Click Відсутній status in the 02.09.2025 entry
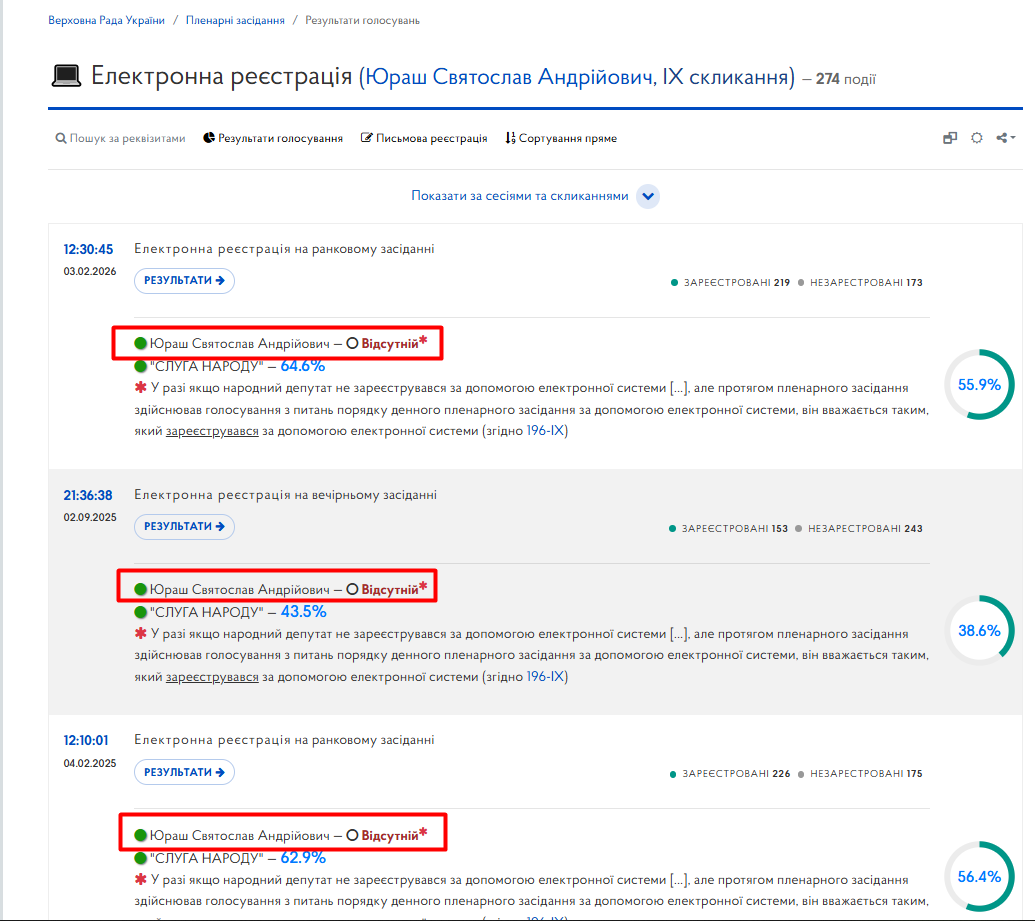The height and width of the screenshot is (921, 1035). point(389,590)
